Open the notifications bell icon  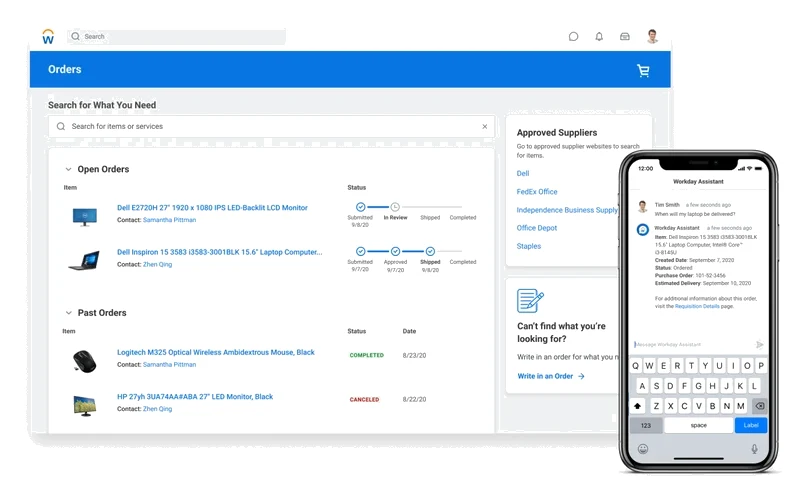[x=599, y=37]
